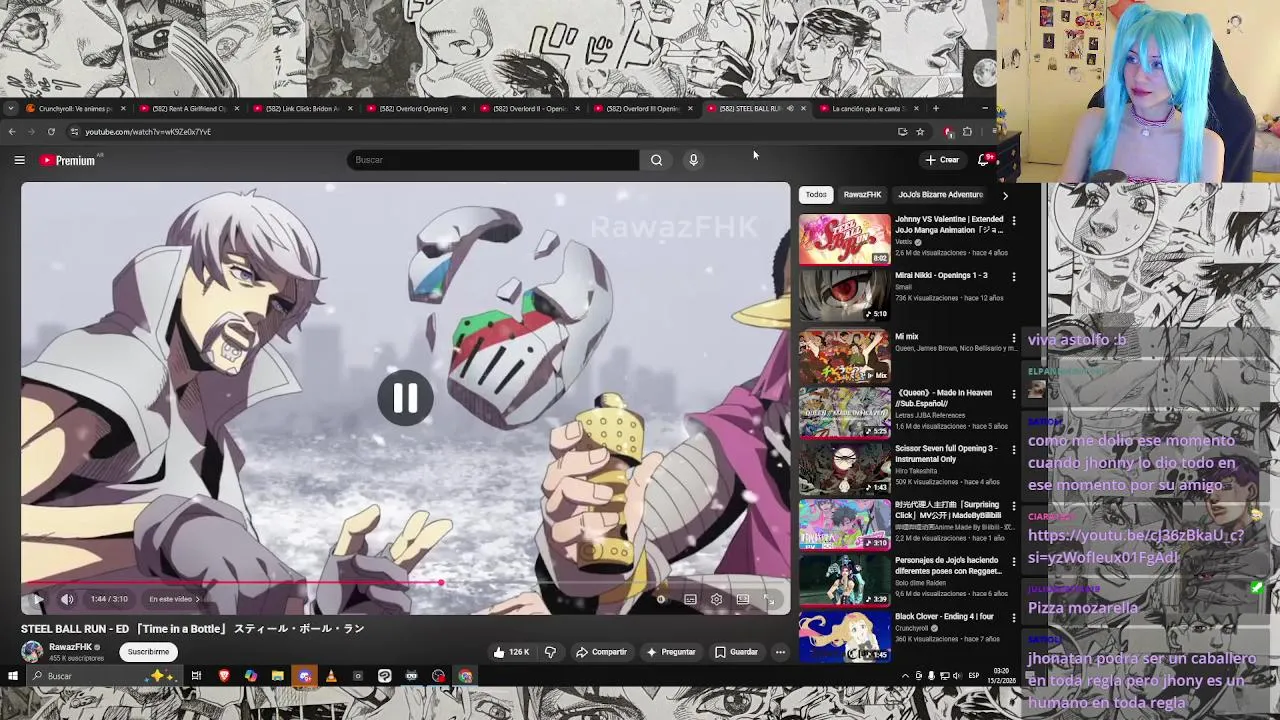Open options menu for 'Mirai Nikki - Openings'
The image size is (1280, 720).
coord(1014,277)
